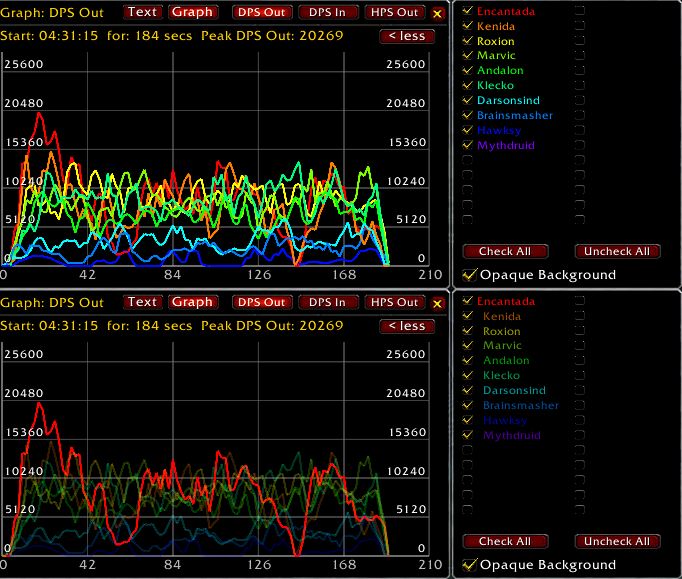Collapse the bottom panel with '< less'
Viewport: 682px width, 579px height.
407,326
